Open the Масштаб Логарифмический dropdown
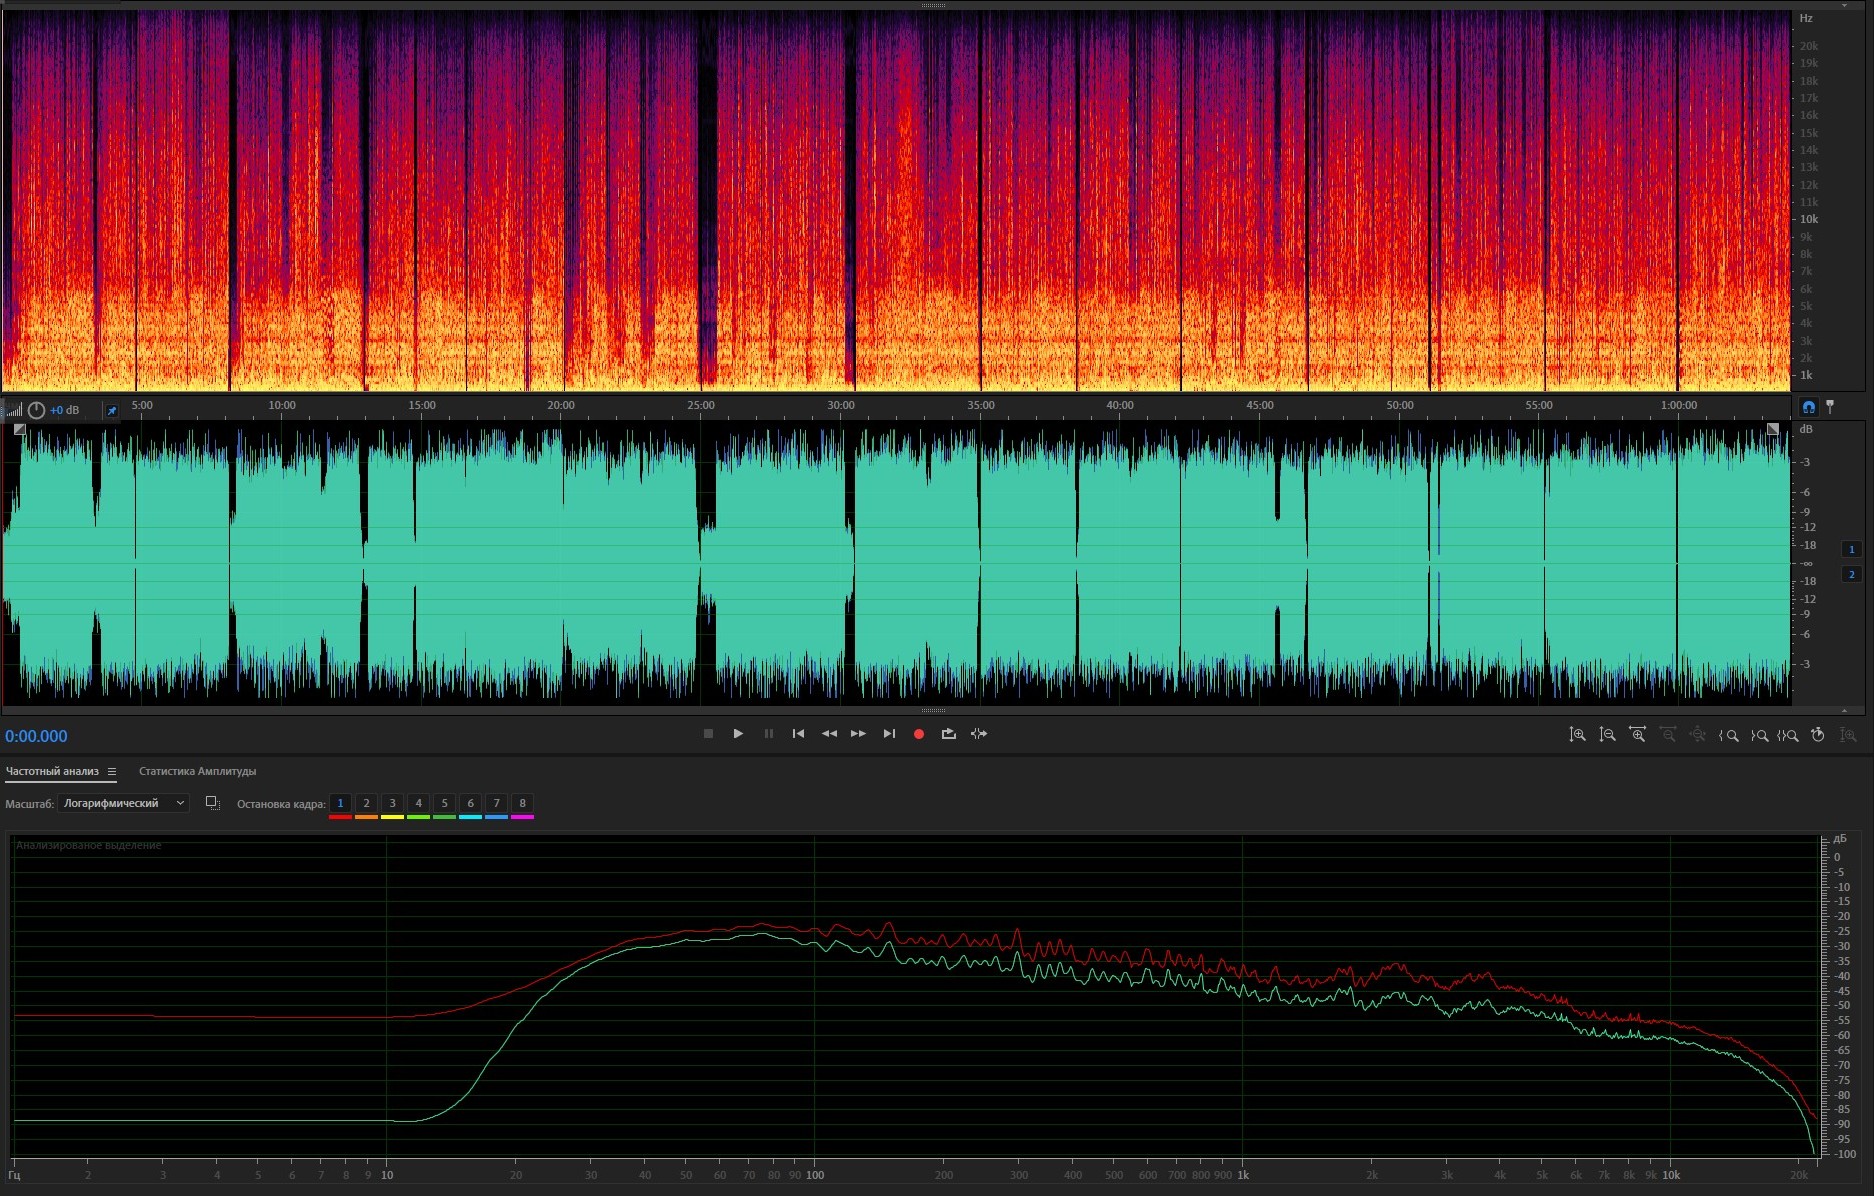This screenshot has height=1196, width=1874. point(123,803)
